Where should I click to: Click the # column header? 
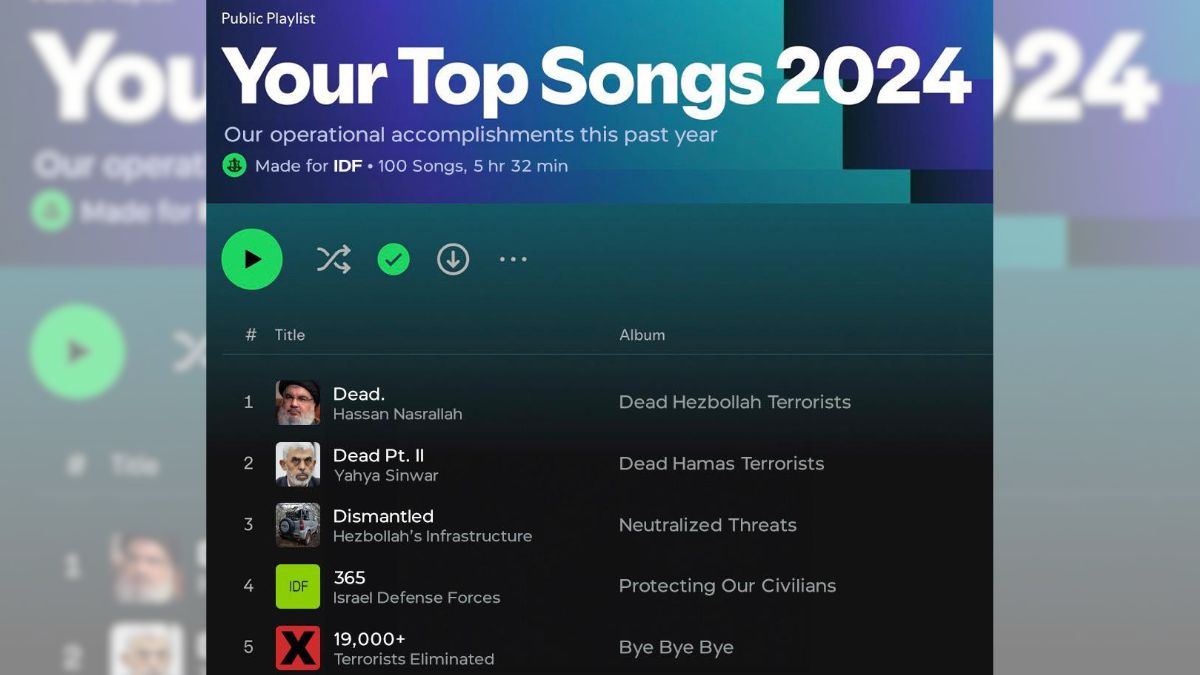click(251, 335)
